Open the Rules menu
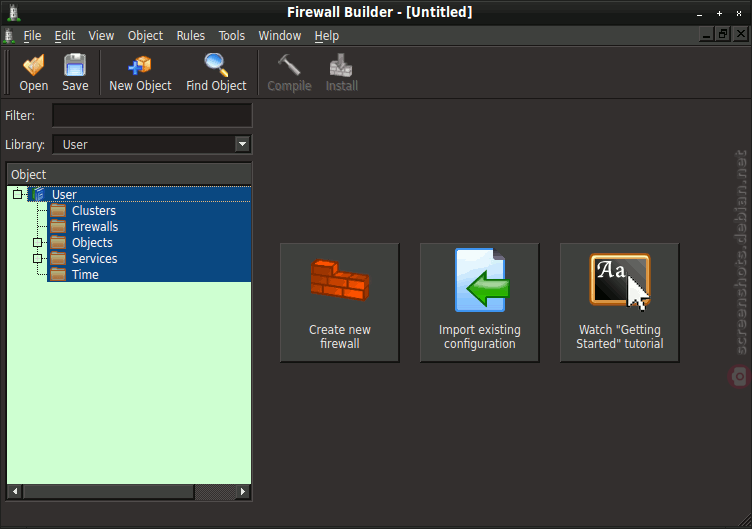The width and height of the screenshot is (752, 529). [190, 36]
